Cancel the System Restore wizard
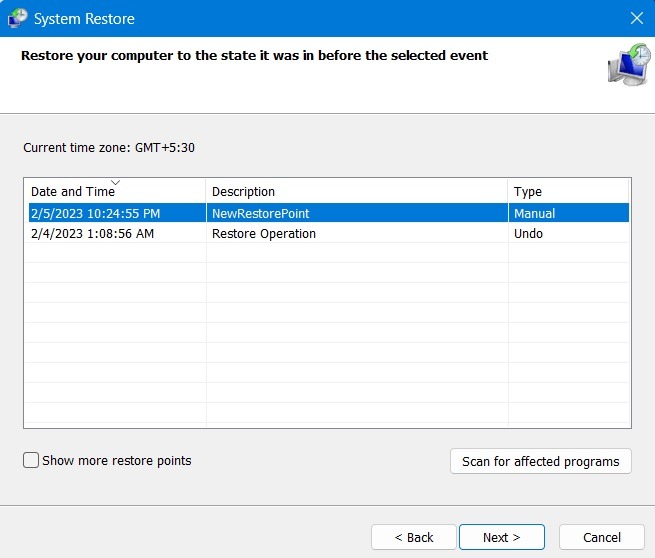Image resolution: width=655 pixels, height=558 pixels. (x=602, y=537)
